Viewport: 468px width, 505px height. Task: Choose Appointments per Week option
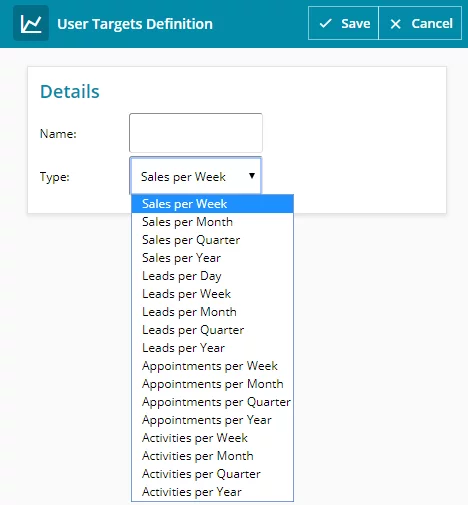click(x=212, y=366)
